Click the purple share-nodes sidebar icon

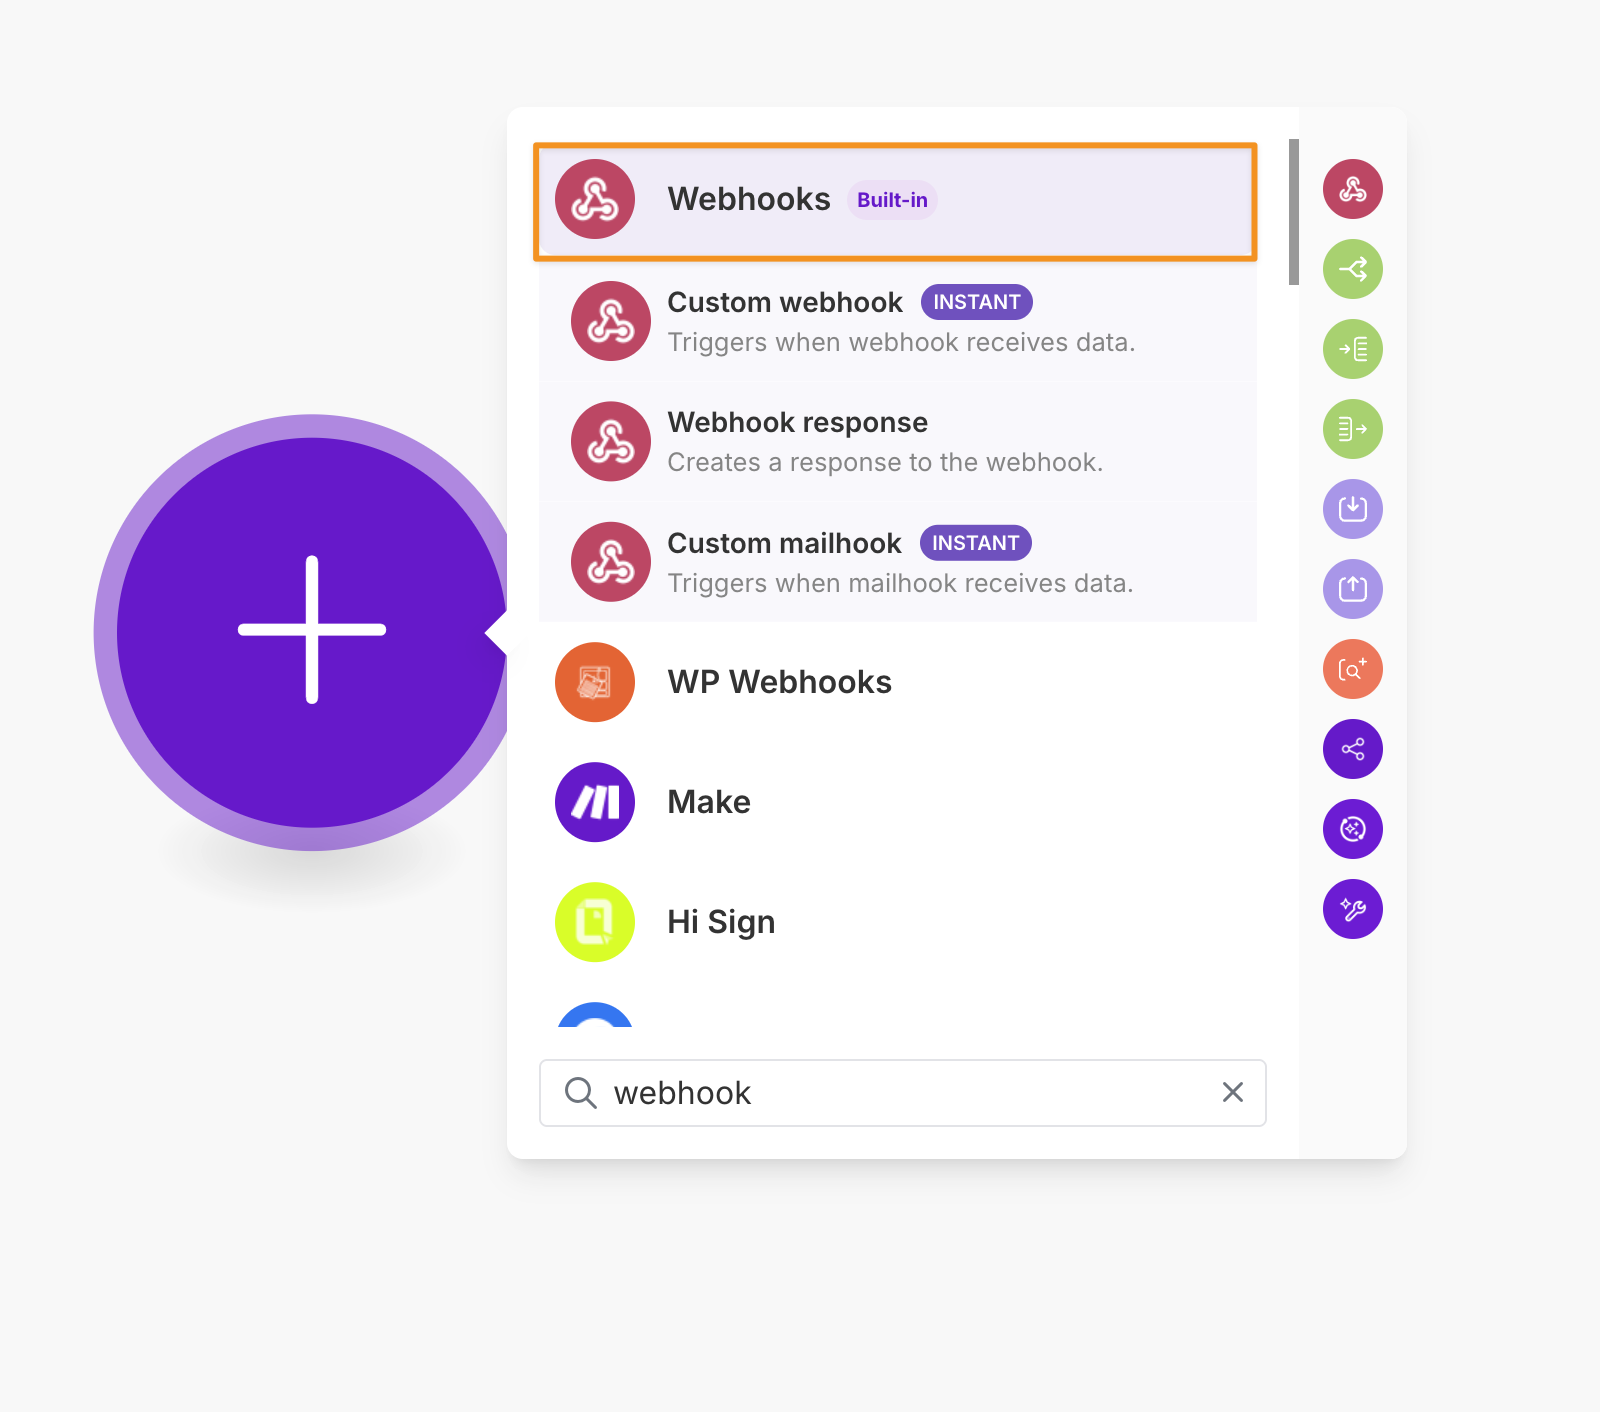point(1353,749)
